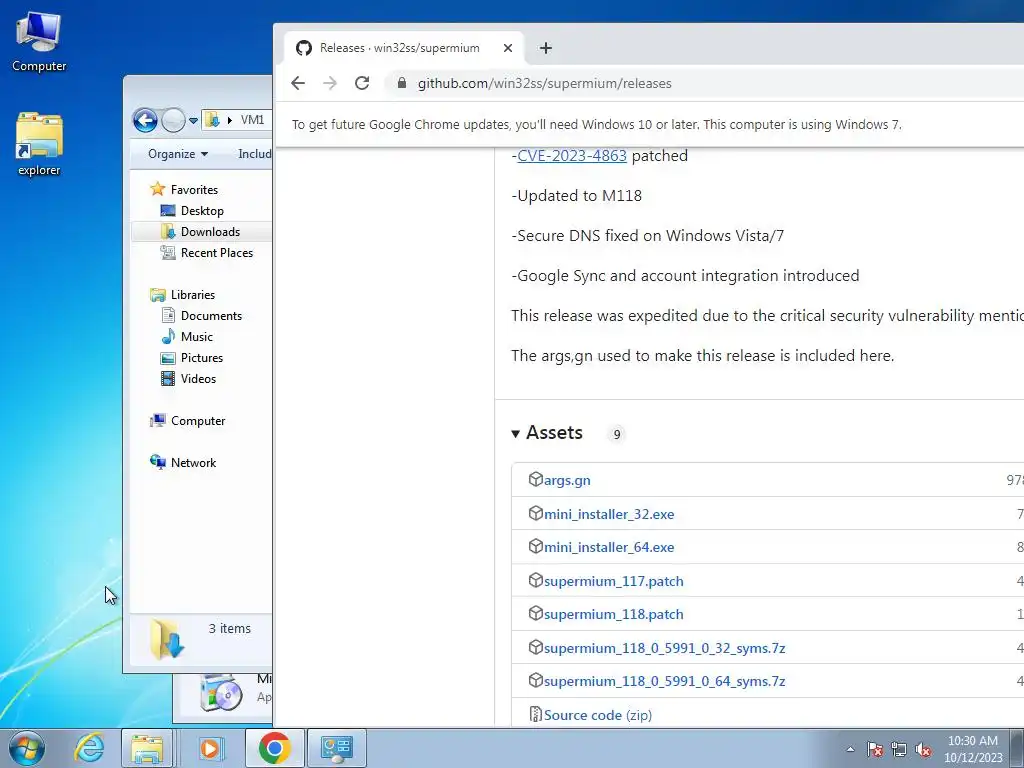This screenshot has height=768, width=1024.
Task: Download args.gn asset
Action: click(567, 480)
